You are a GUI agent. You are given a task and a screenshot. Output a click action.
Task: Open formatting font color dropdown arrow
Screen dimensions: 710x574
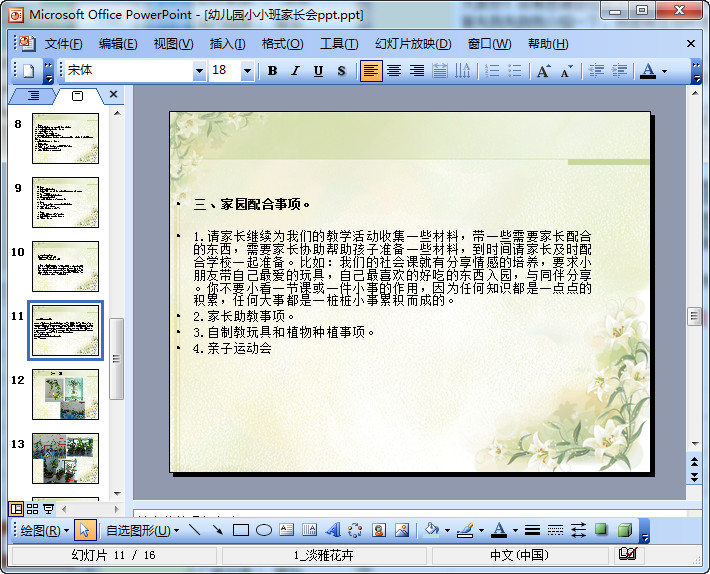point(664,71)
